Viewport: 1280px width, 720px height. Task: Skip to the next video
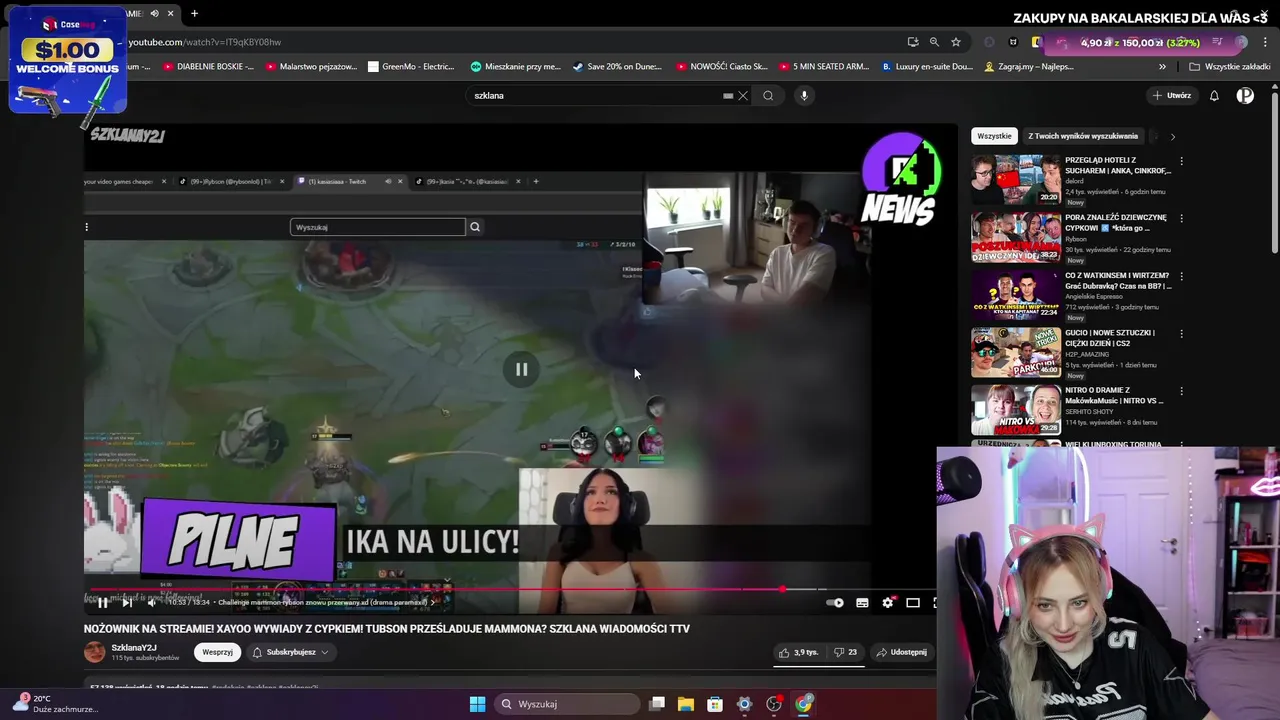(x=127, y=603)
